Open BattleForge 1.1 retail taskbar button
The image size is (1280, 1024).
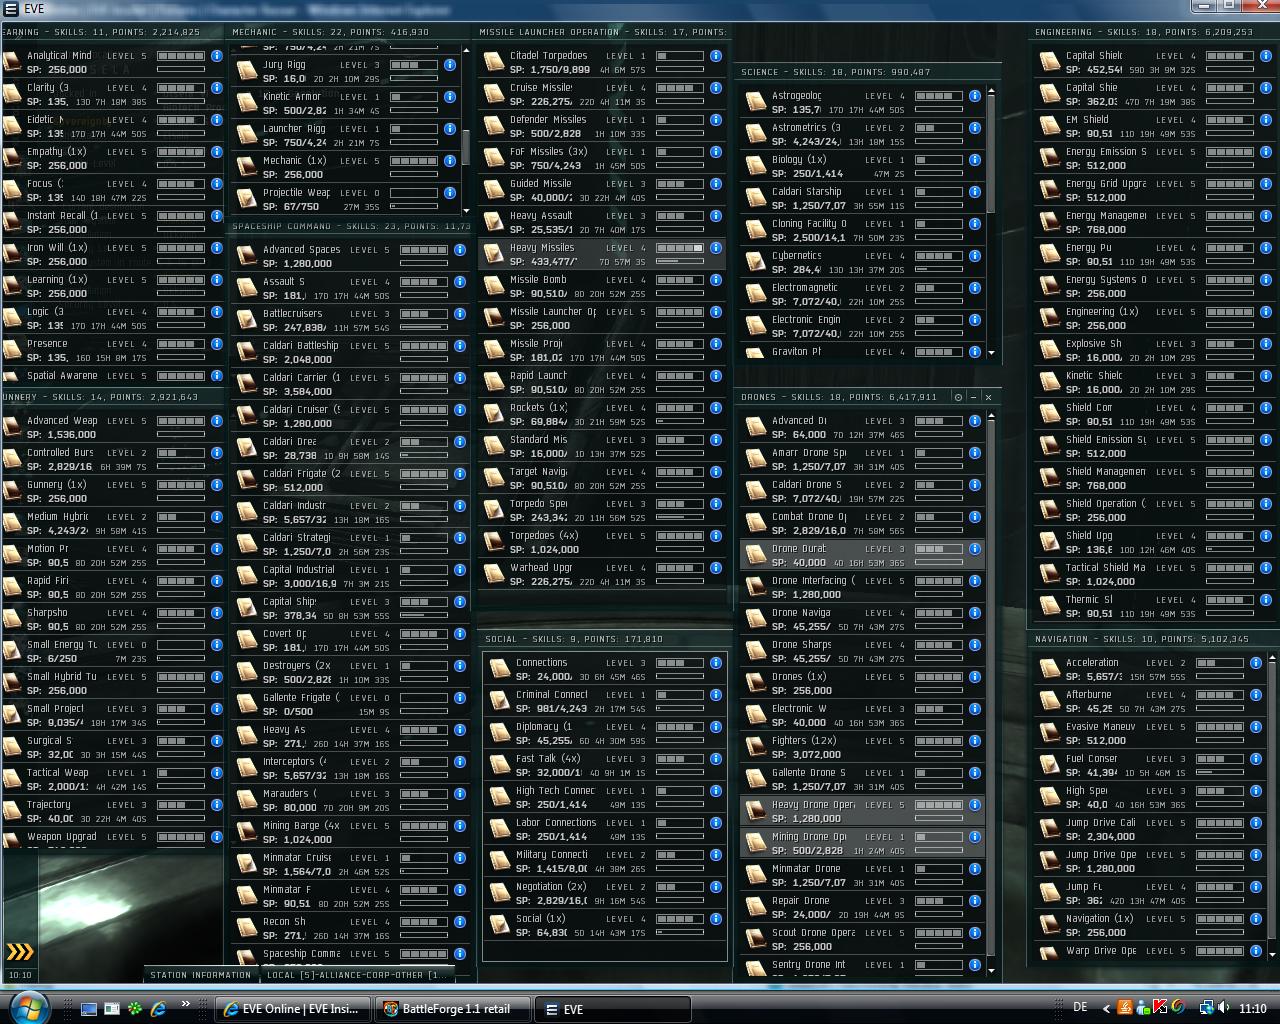click(453, 1009)
